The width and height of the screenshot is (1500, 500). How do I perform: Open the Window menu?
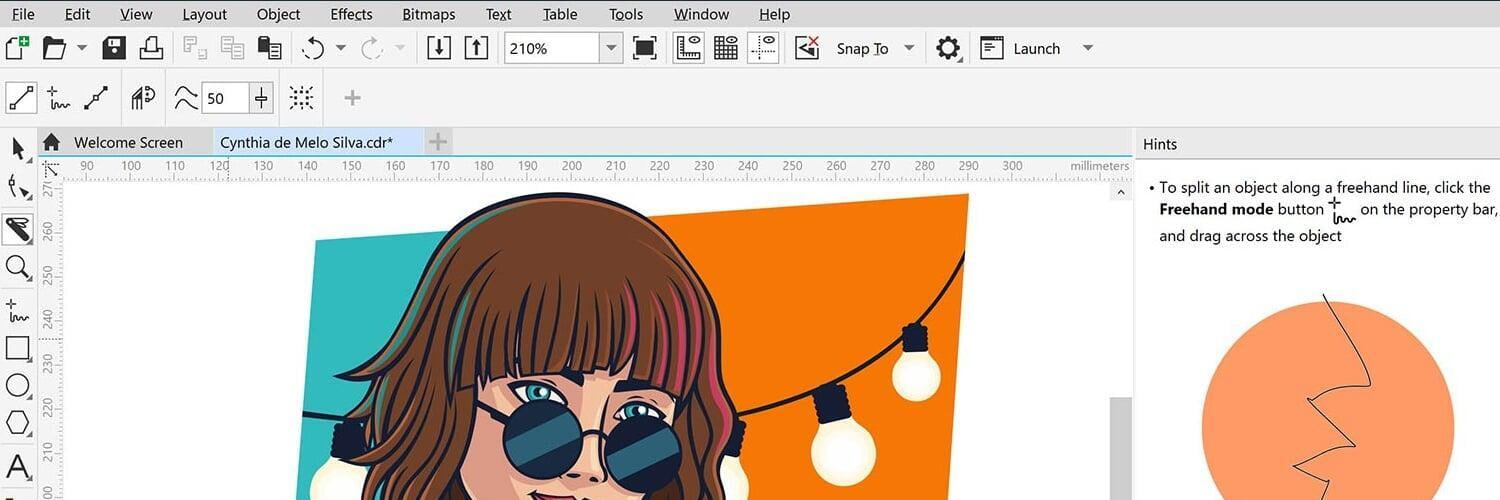pos(701,14)
